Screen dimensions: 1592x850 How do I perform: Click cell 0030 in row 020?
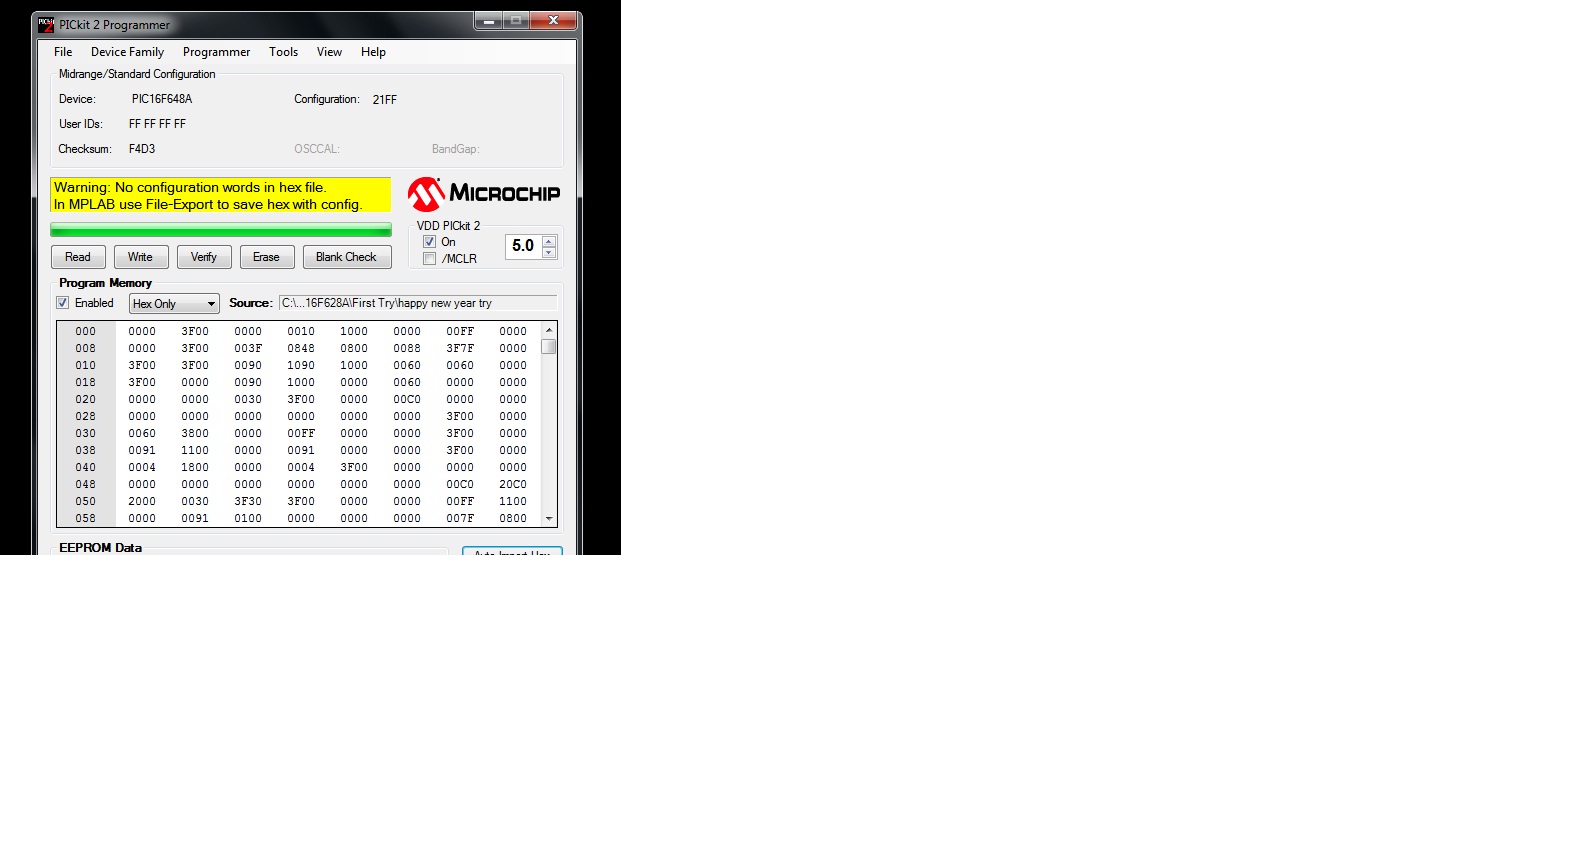tap(248, 399)
